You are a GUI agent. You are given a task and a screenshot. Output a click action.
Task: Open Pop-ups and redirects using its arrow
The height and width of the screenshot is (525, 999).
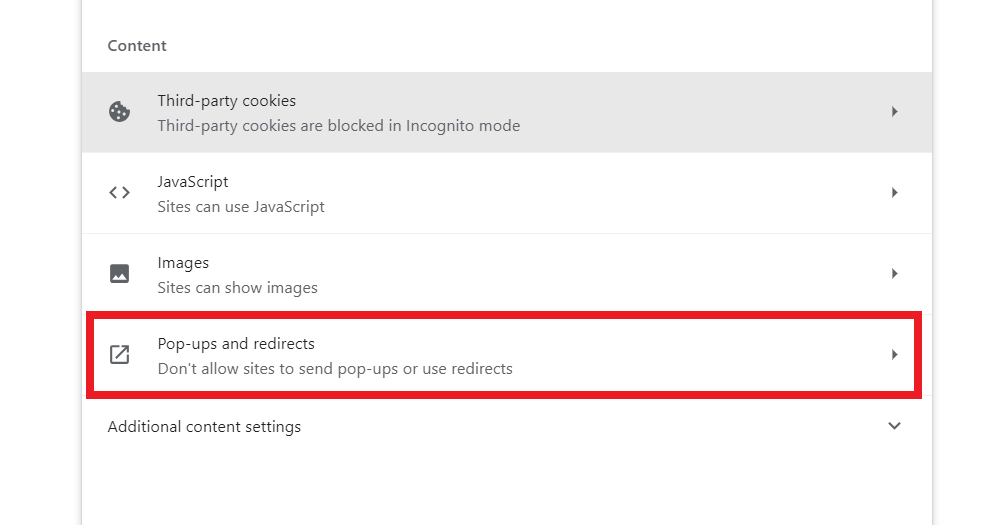[895, 355]
